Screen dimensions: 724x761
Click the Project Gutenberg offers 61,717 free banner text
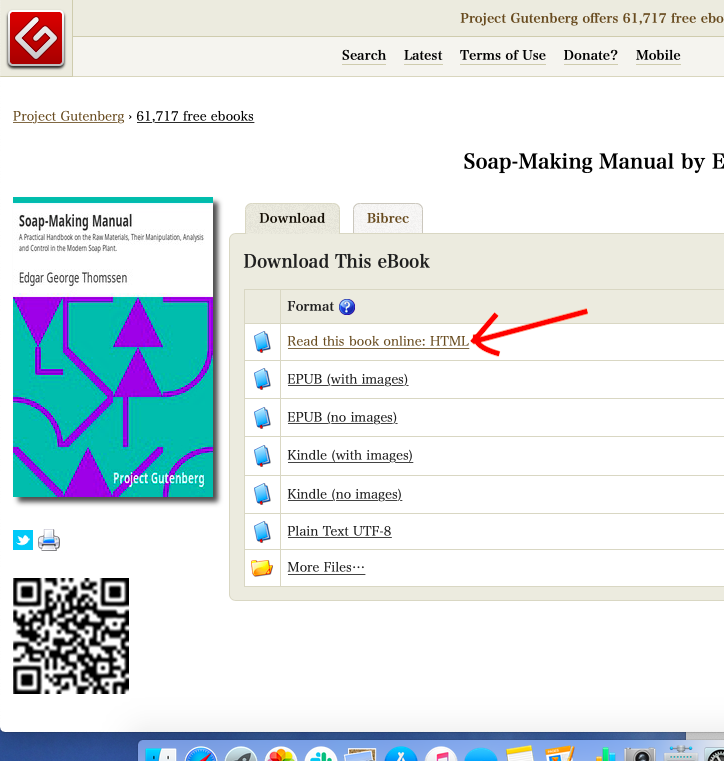[592, 18]
